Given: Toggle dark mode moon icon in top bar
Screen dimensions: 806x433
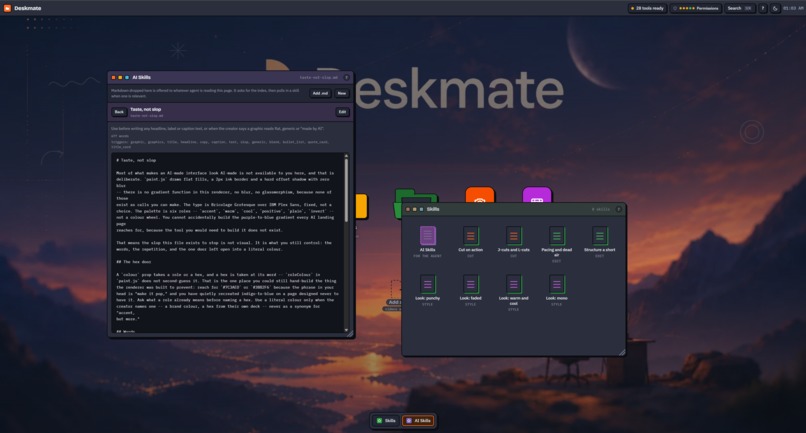Looking at the screenshot, I should point(775,8).
